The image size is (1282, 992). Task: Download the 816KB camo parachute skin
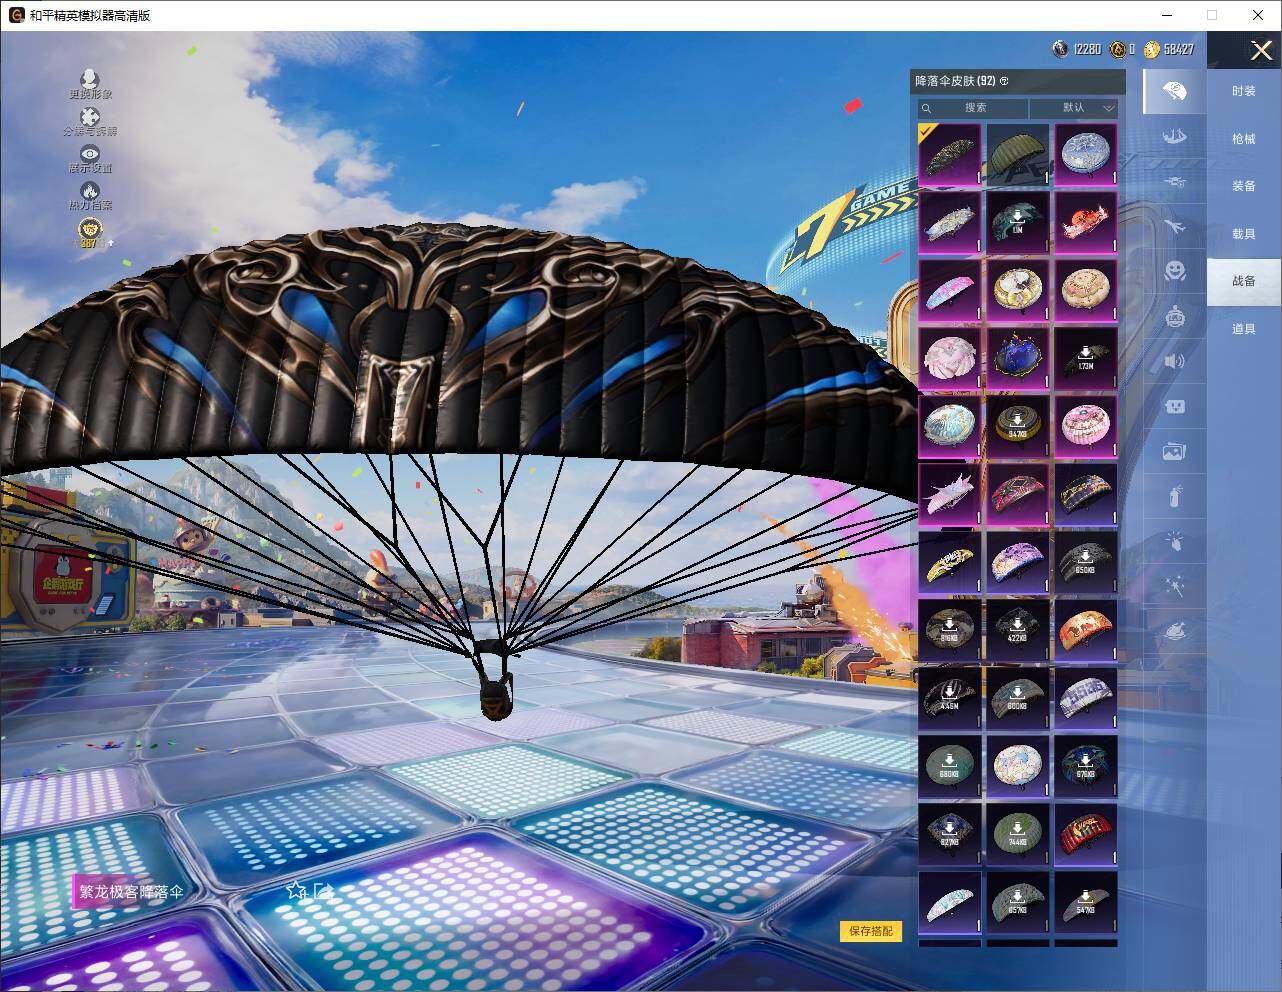tap(950, 630)
